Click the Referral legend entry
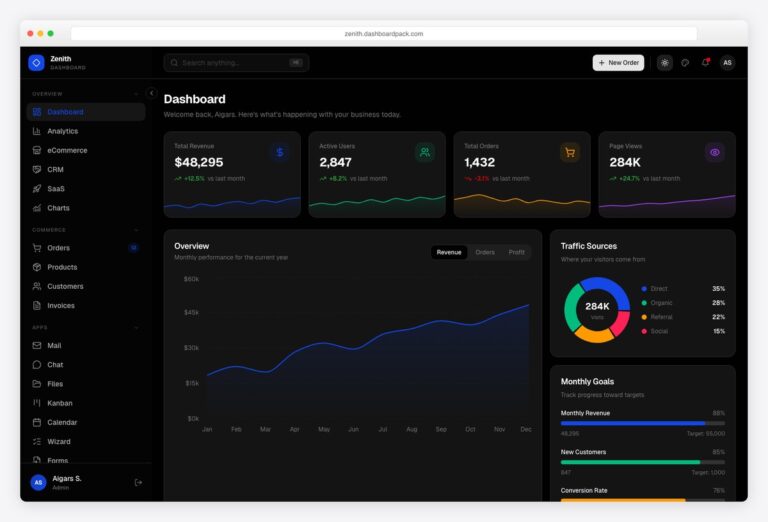This screenshot has height=522, width=768. coord(683,317)
